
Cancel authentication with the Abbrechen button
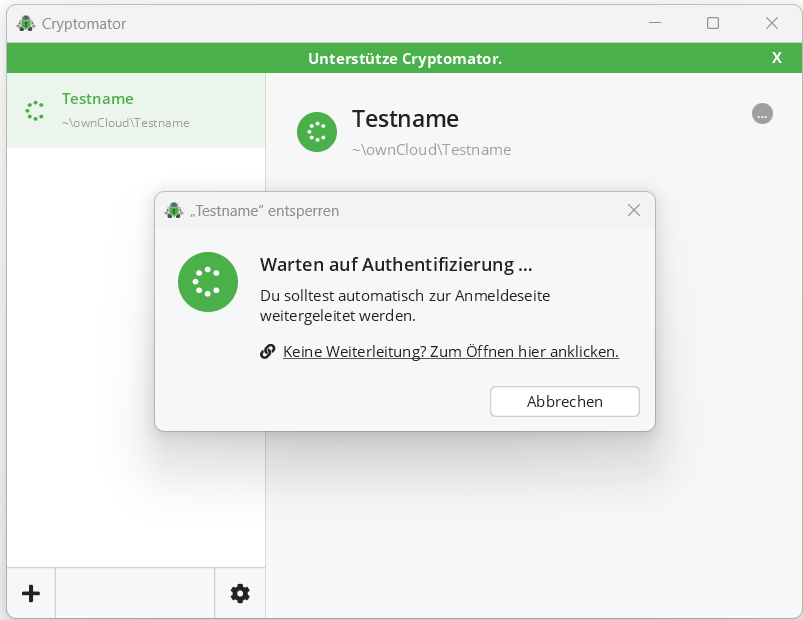[564, 401]
